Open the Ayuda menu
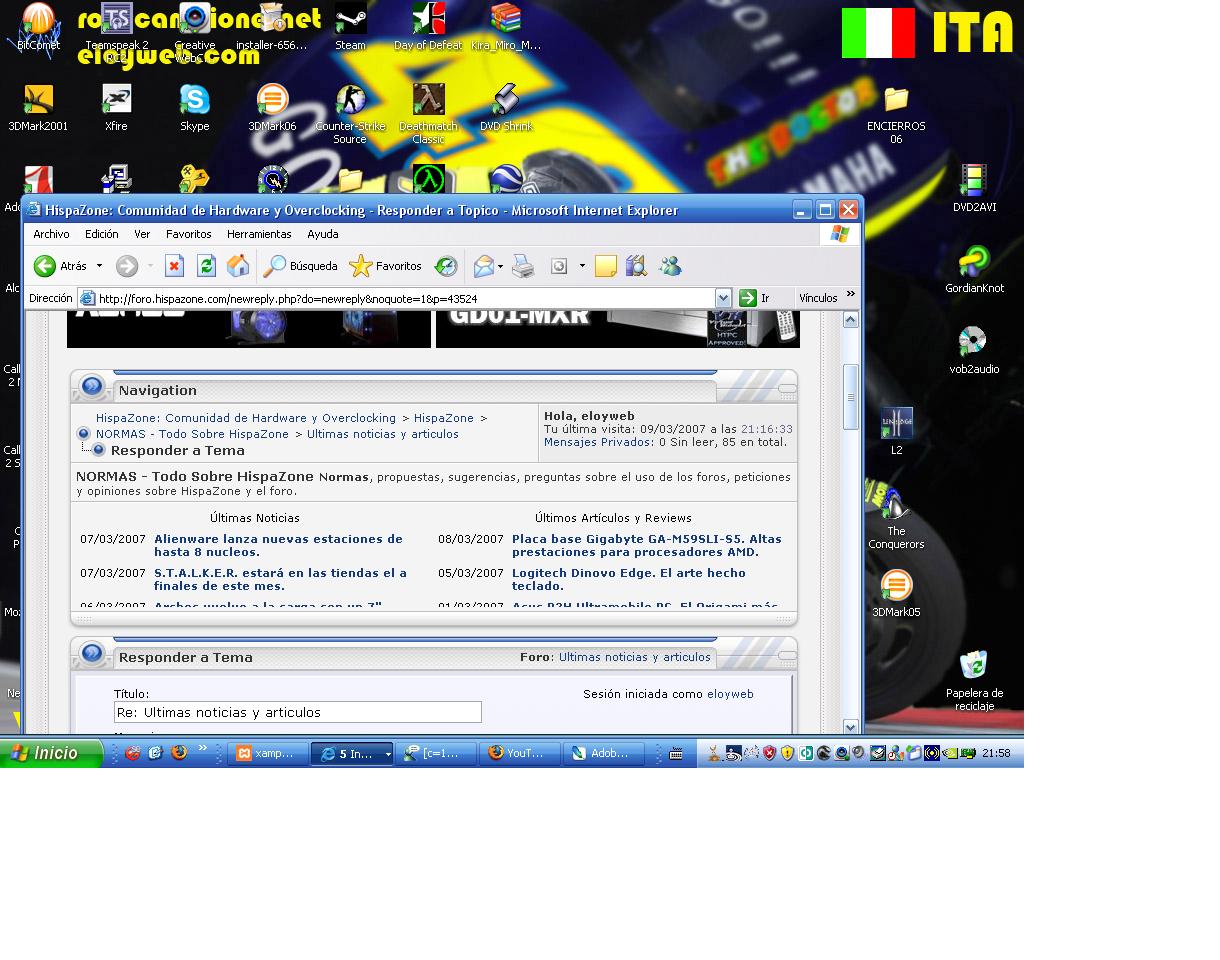Viewport: 1220px width, 960px height. coord(323,234)
